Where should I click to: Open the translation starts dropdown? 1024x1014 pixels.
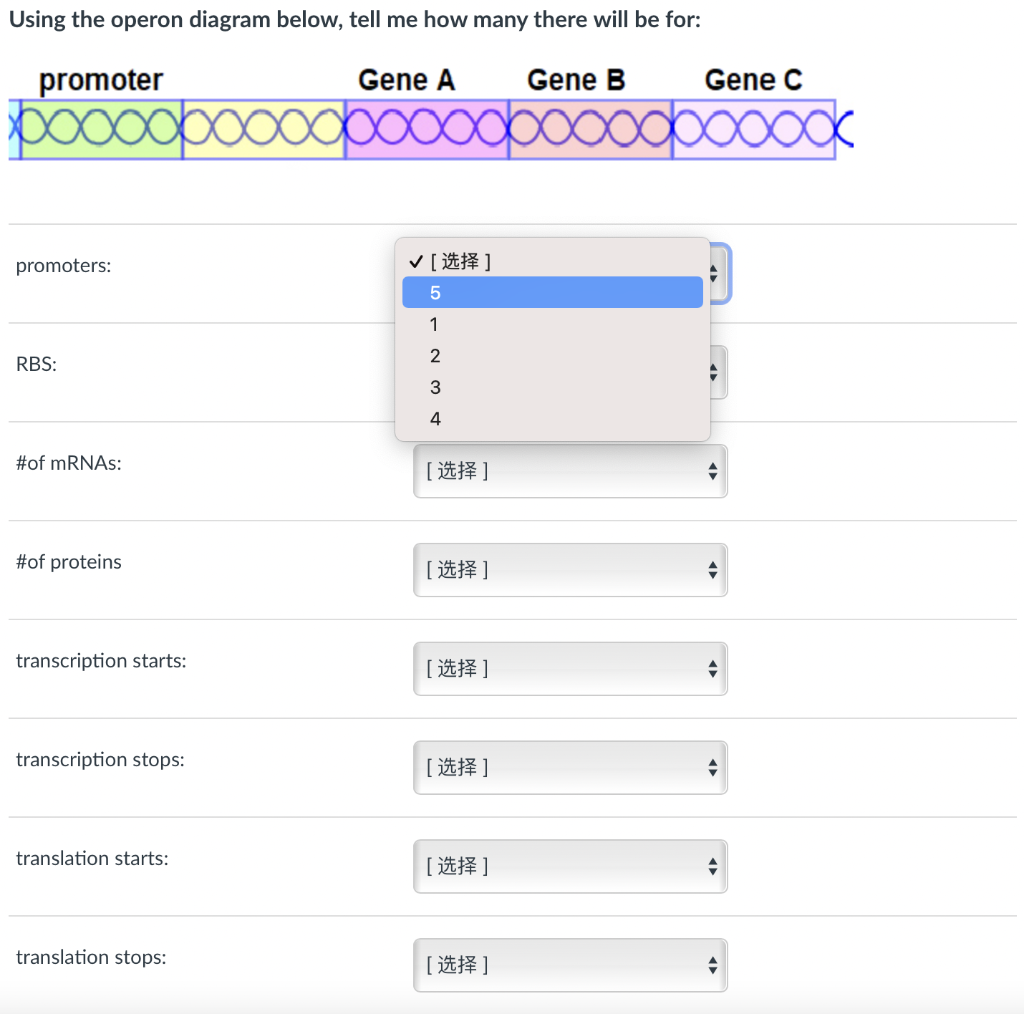[570, 866]
